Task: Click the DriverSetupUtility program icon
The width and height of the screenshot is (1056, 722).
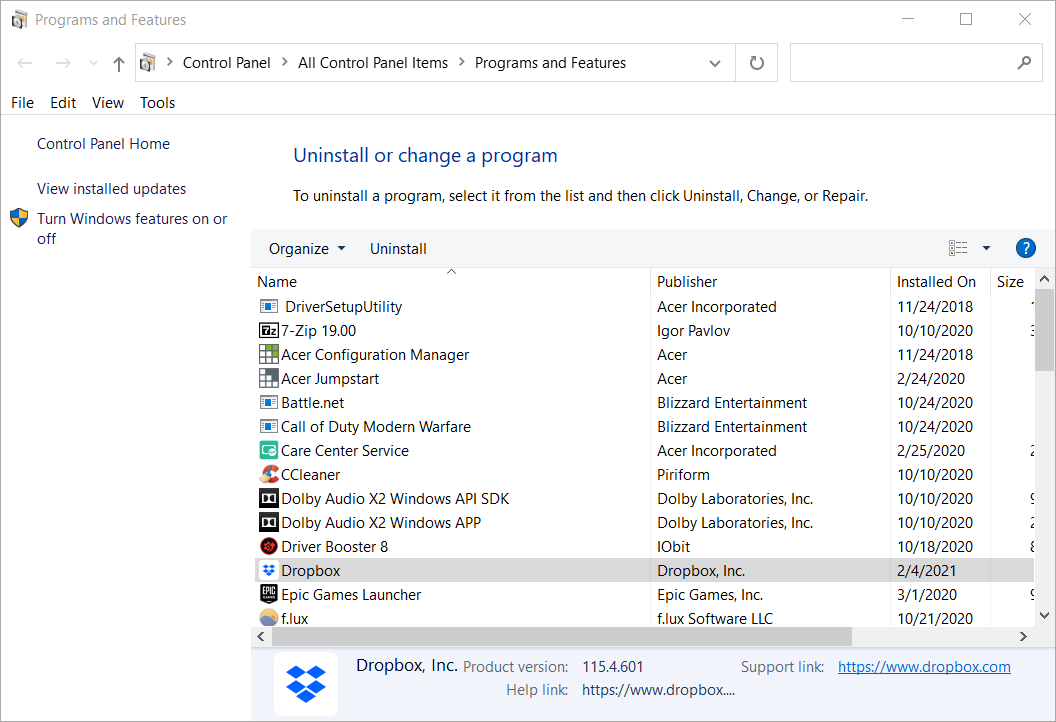Action: coord(269,306)
